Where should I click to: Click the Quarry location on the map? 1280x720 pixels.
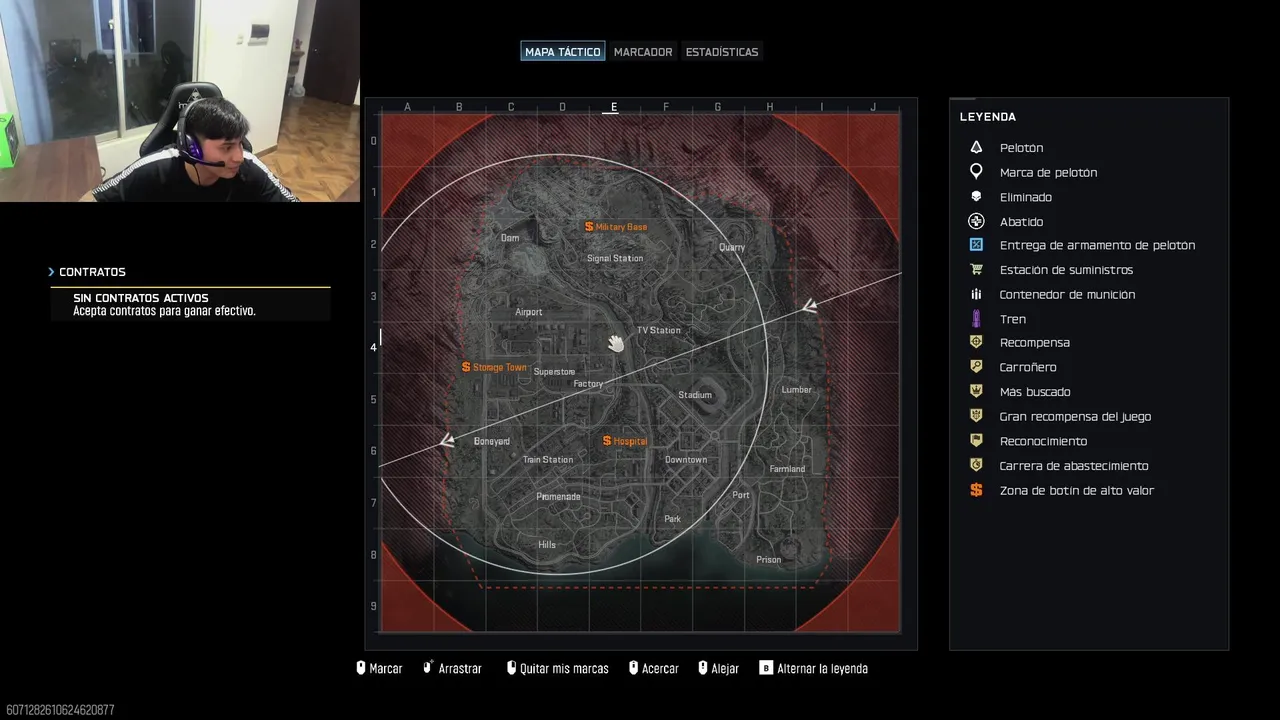point(732,247)
